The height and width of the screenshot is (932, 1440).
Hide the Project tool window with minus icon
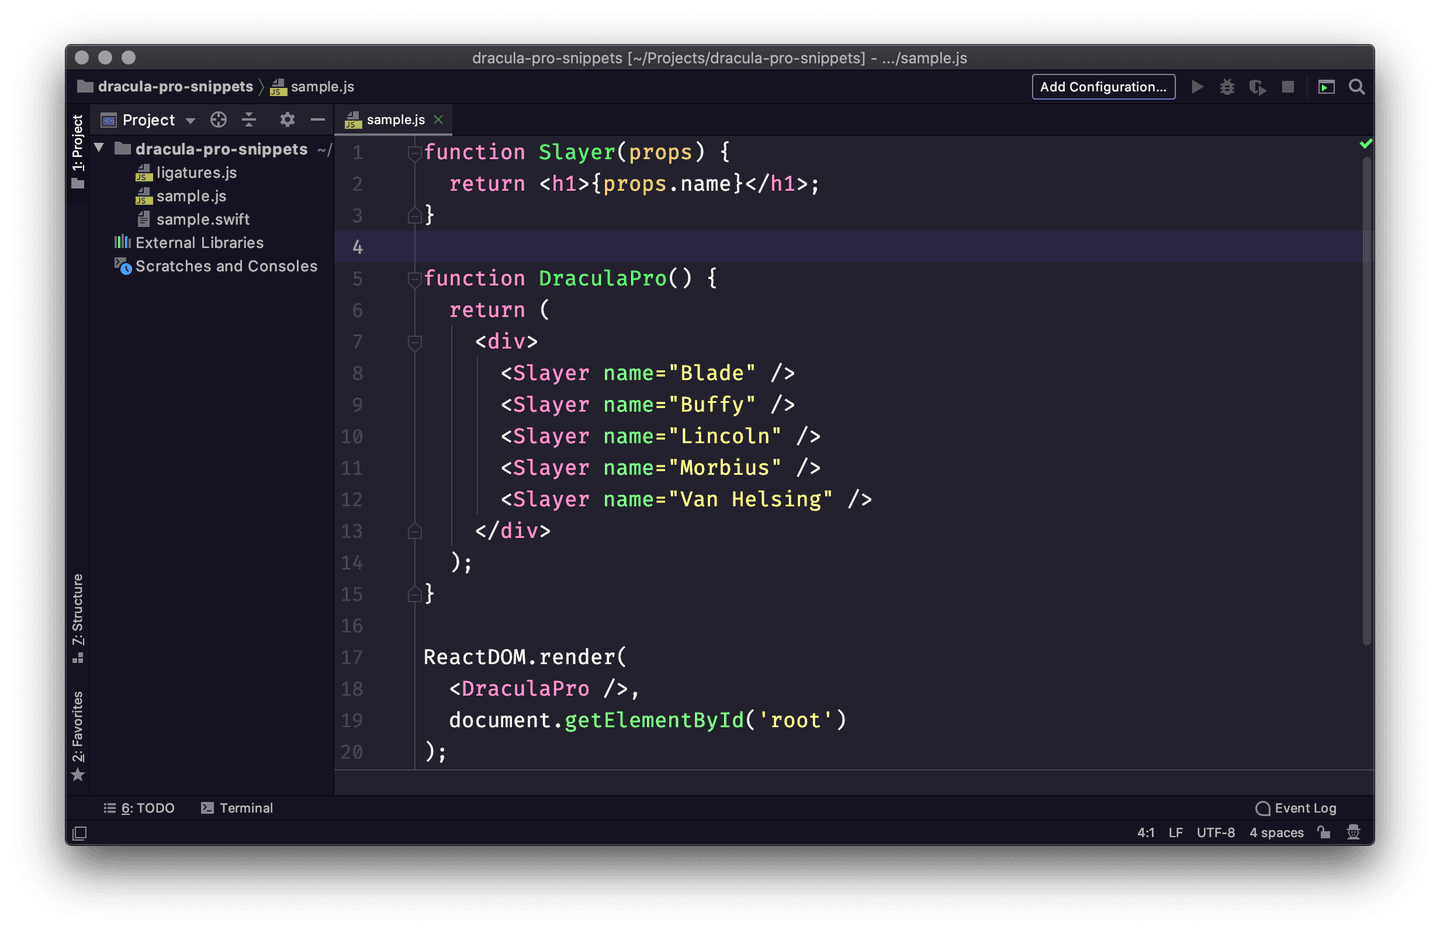click(x=317, y=119)
